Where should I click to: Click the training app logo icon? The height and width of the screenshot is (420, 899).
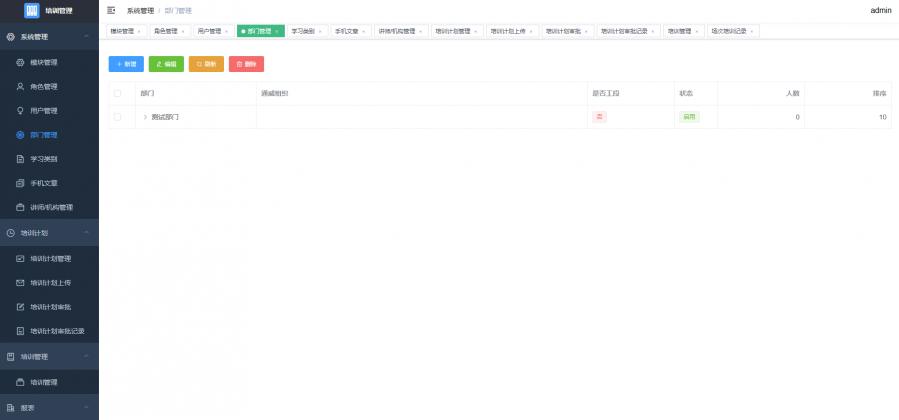click(31, 11)
